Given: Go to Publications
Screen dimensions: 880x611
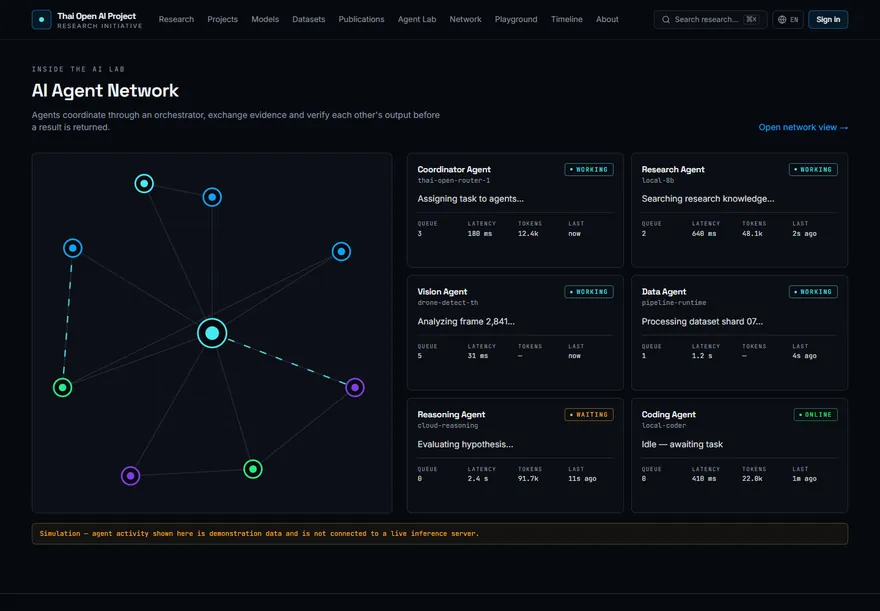Looking at the screenshot, I should pos(361,20).
